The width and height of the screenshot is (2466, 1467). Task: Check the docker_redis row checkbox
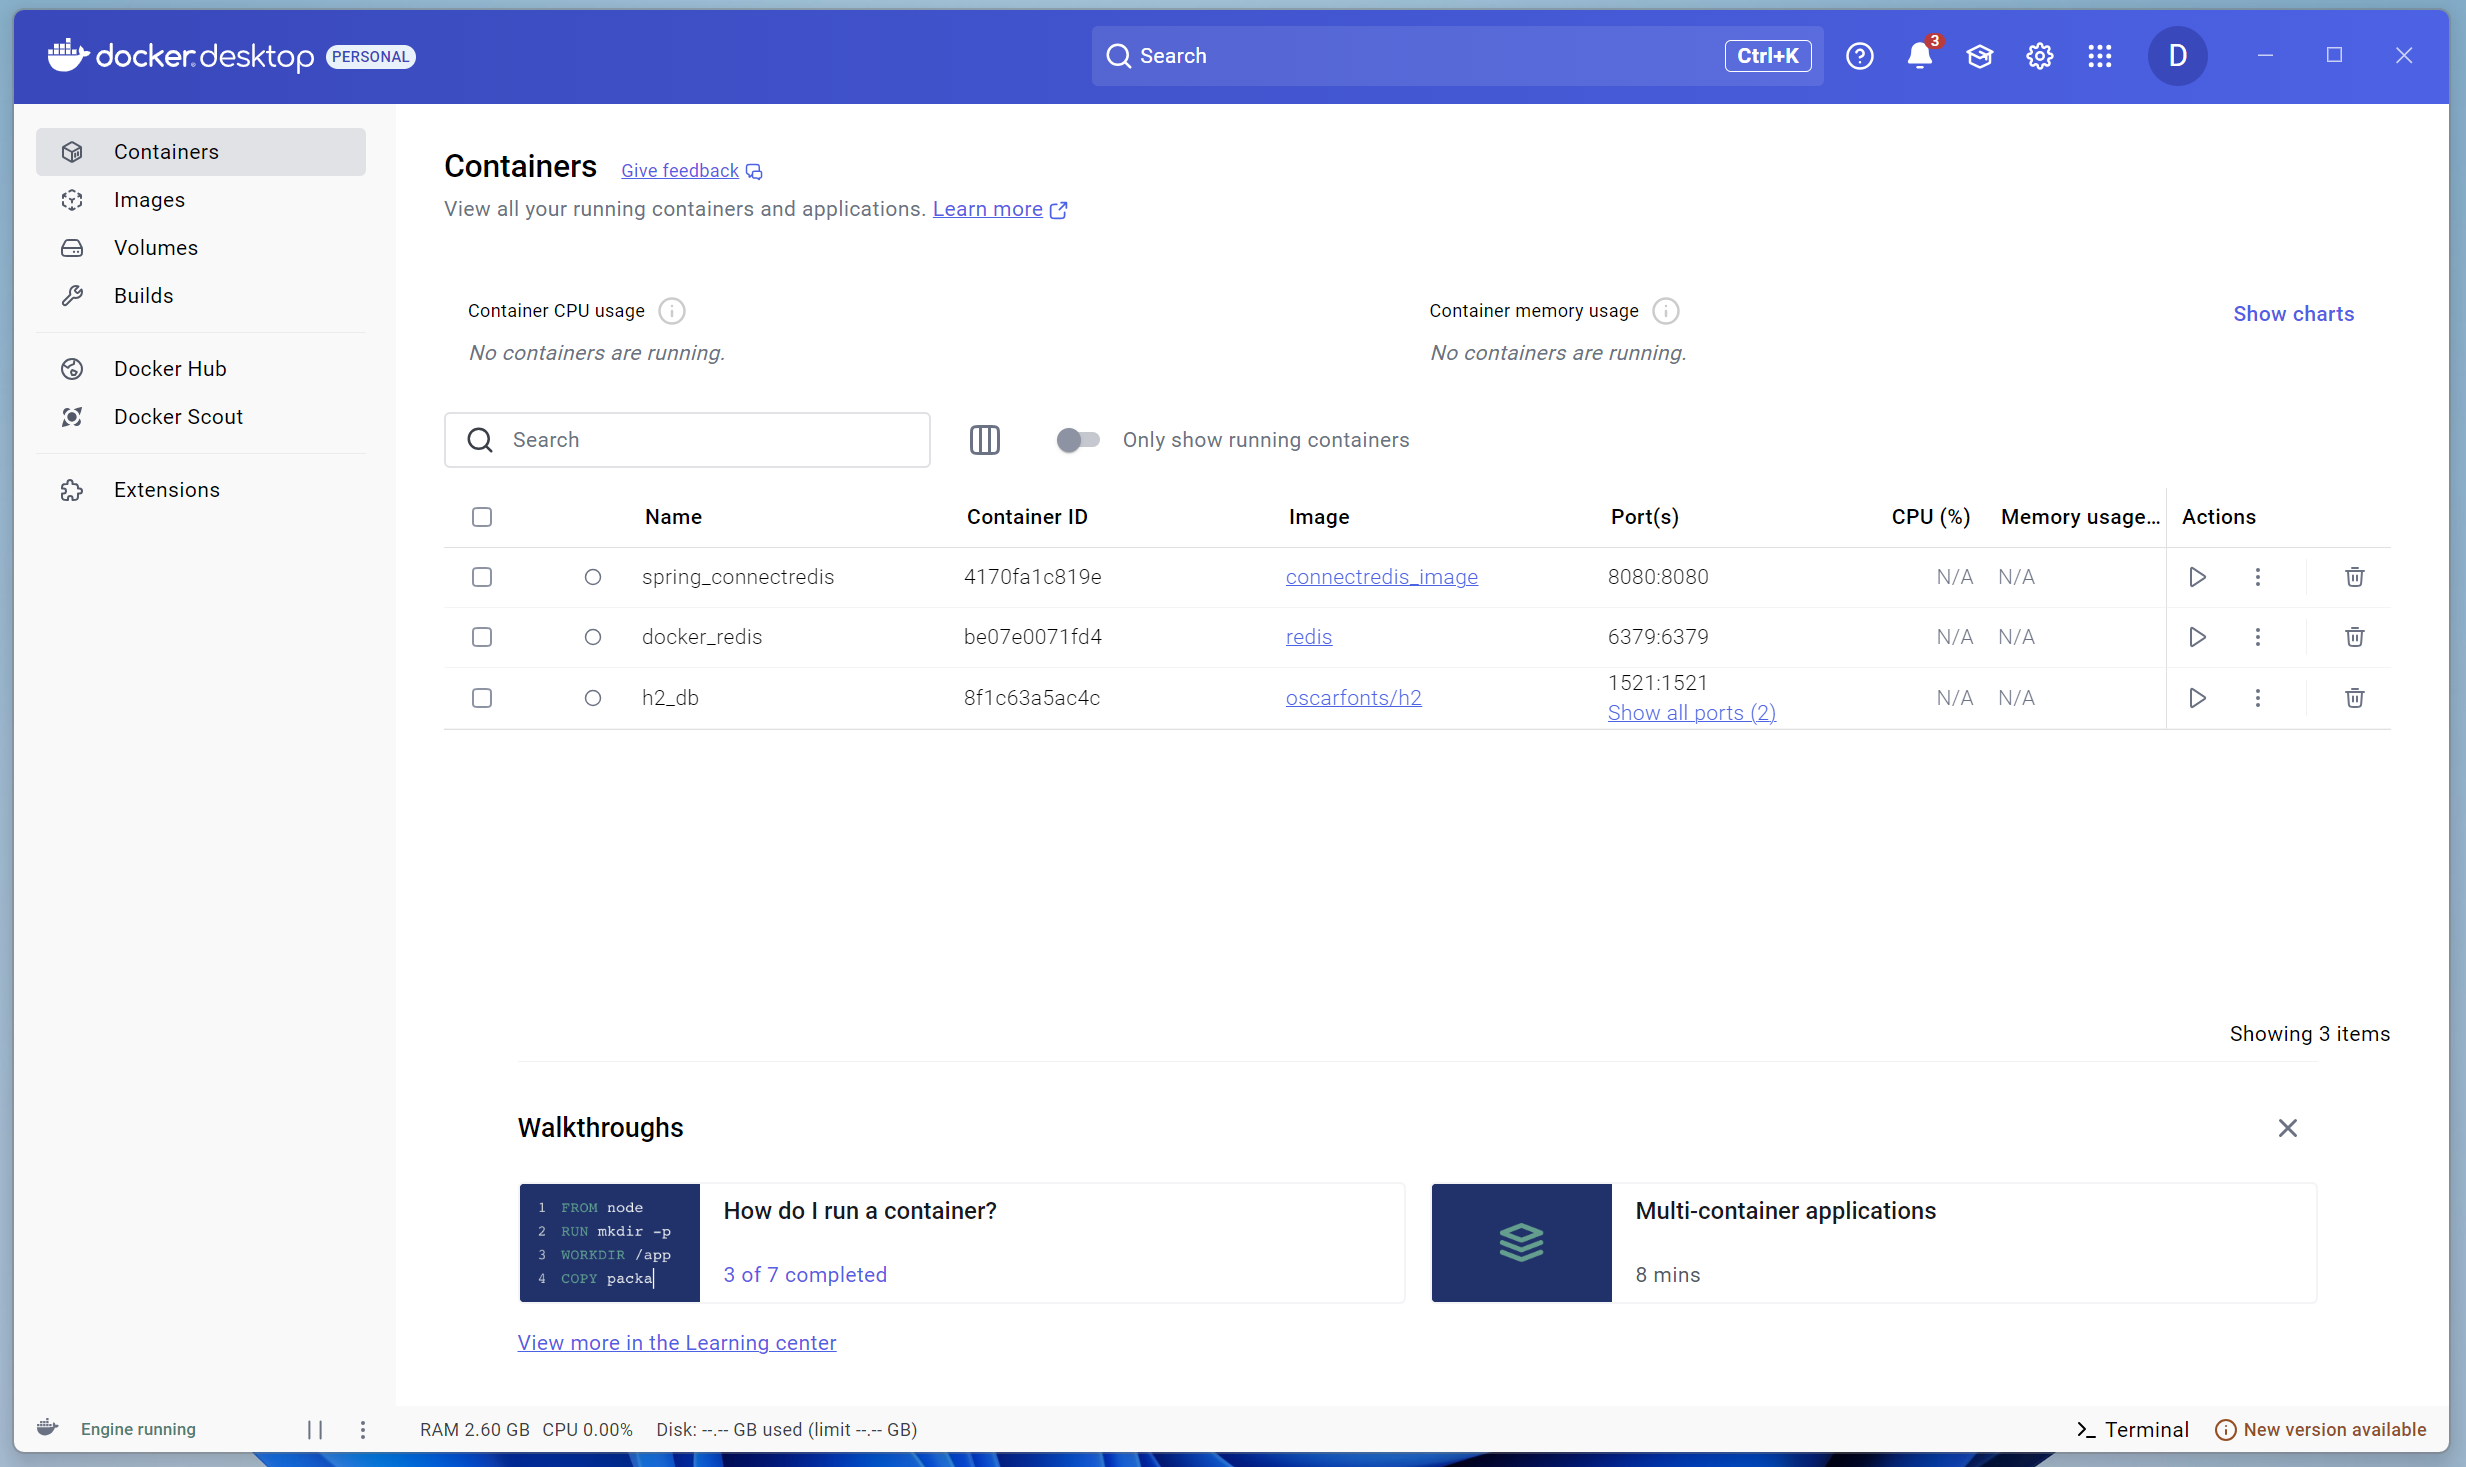[x=482, y=637]
